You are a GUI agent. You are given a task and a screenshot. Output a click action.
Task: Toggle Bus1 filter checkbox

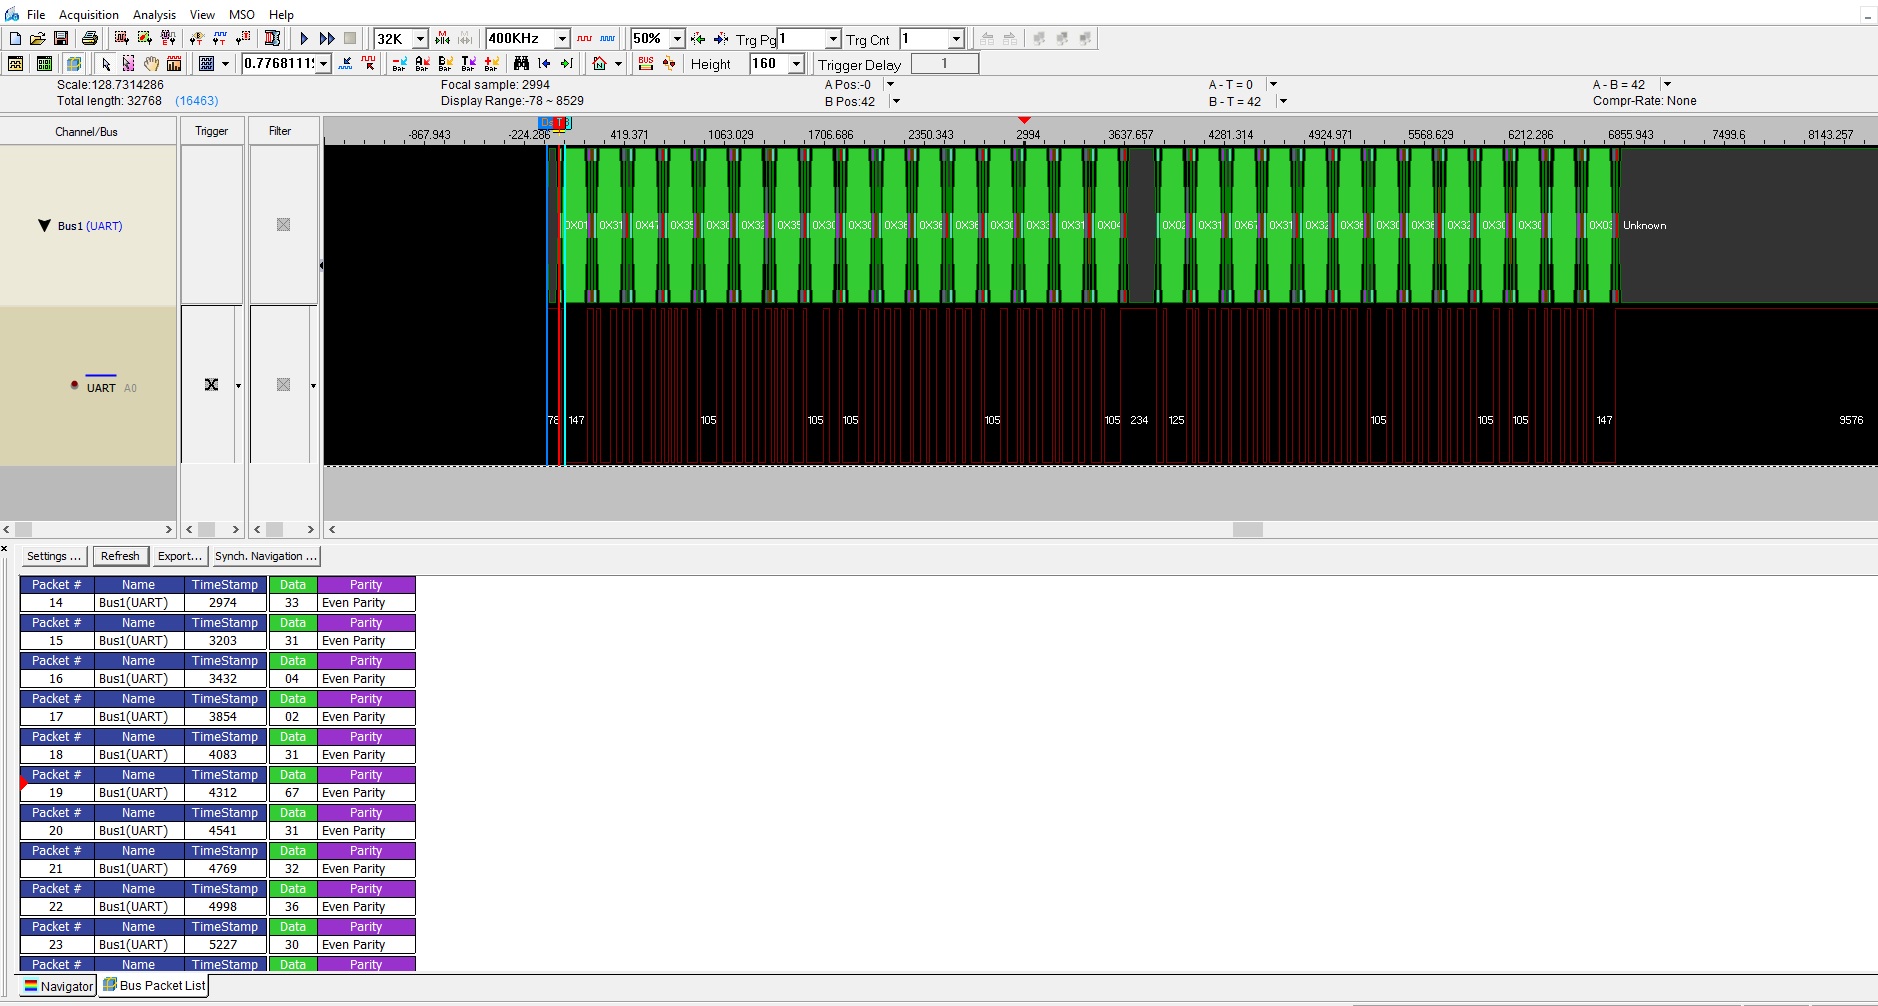click(283, 225)
